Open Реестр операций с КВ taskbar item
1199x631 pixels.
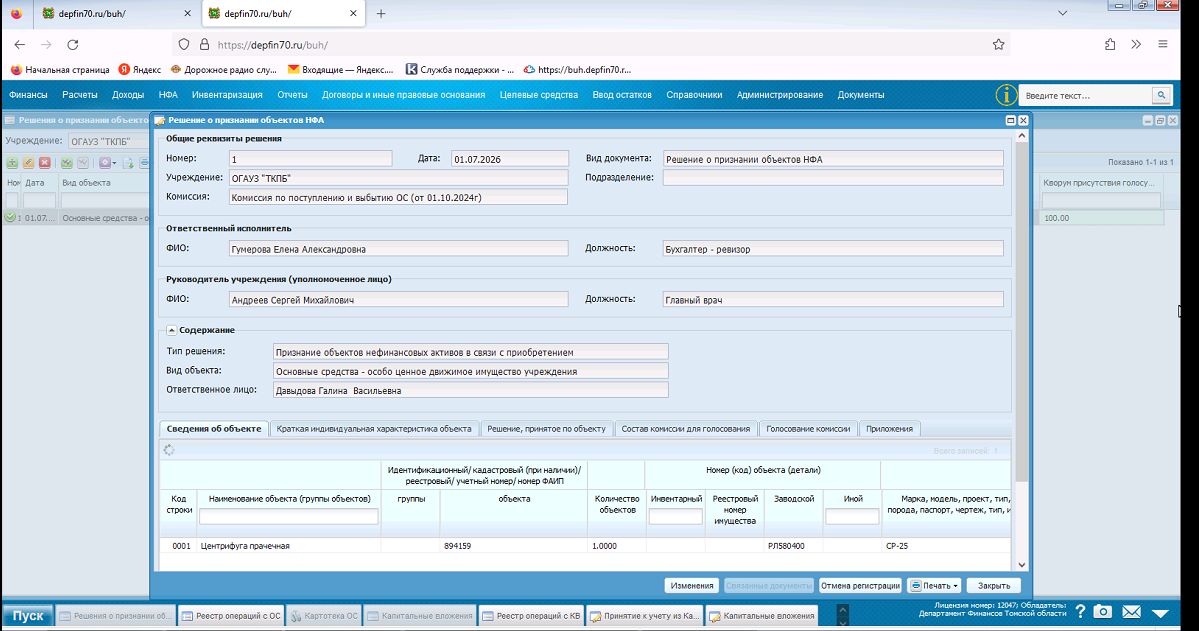coord(532,616)
